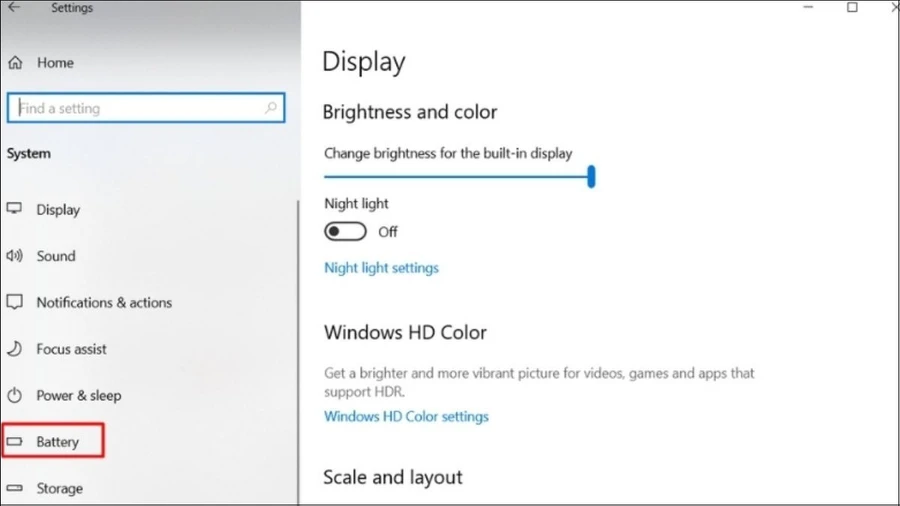This screenshot has width=900, height=506.
Task: Click inside the Find a setting search box
Action: [x=146, y=108]
